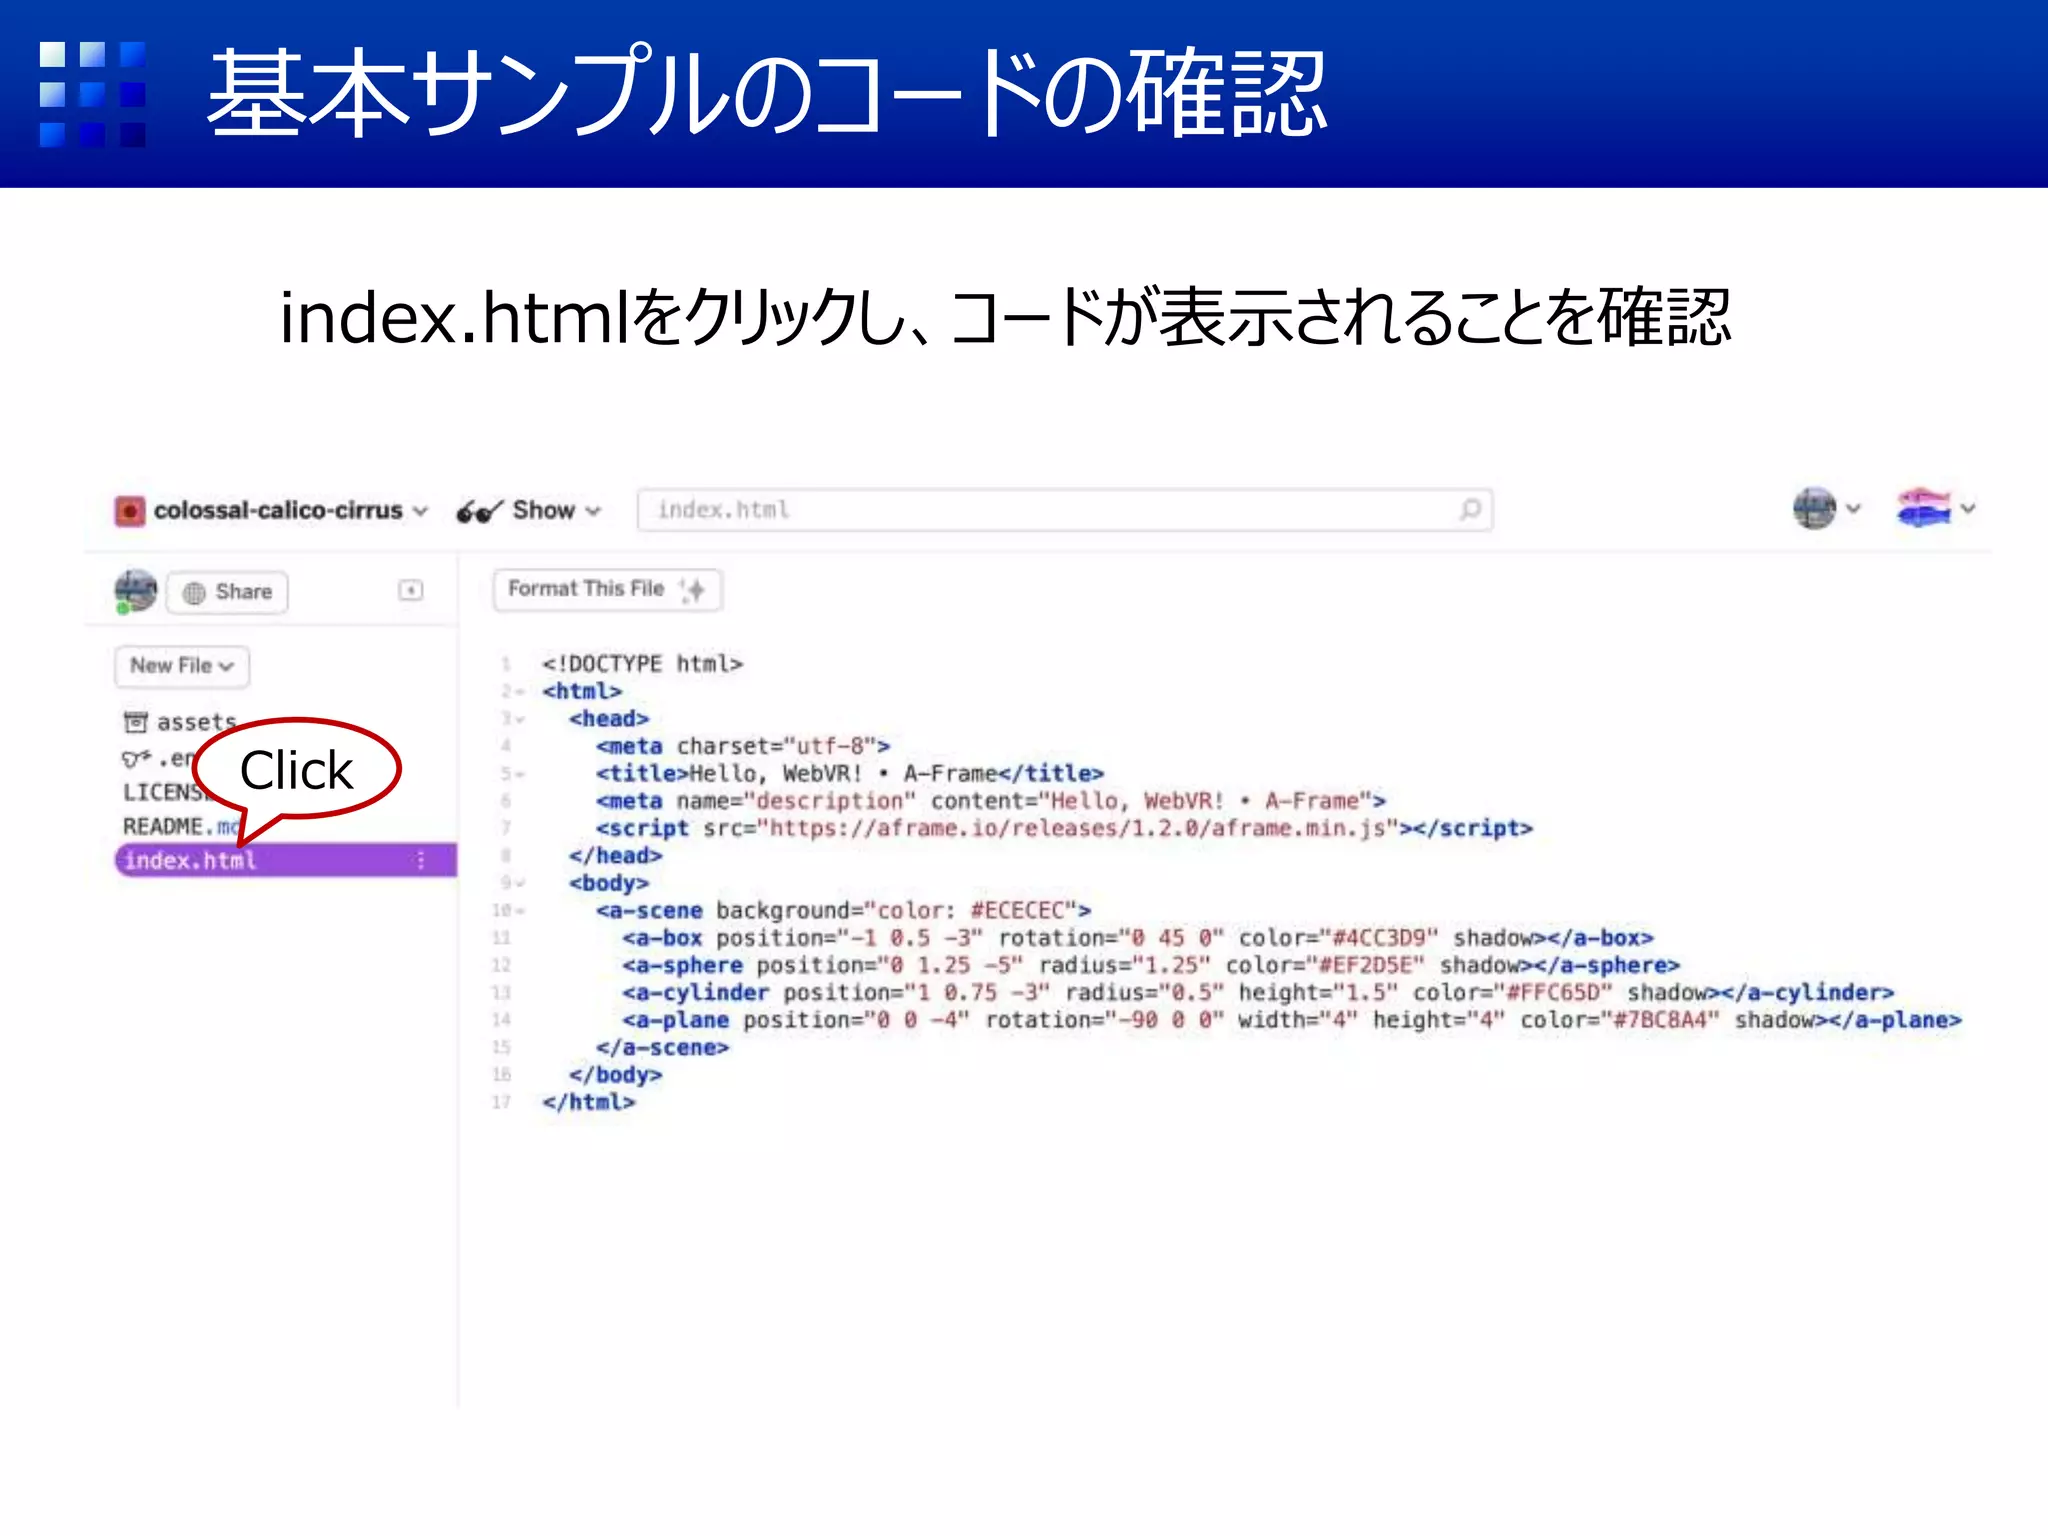This screenshot has height=1536, width=2048.
Task: Collapse the body tag fold at line 9
Action: [x=520, y=883]
